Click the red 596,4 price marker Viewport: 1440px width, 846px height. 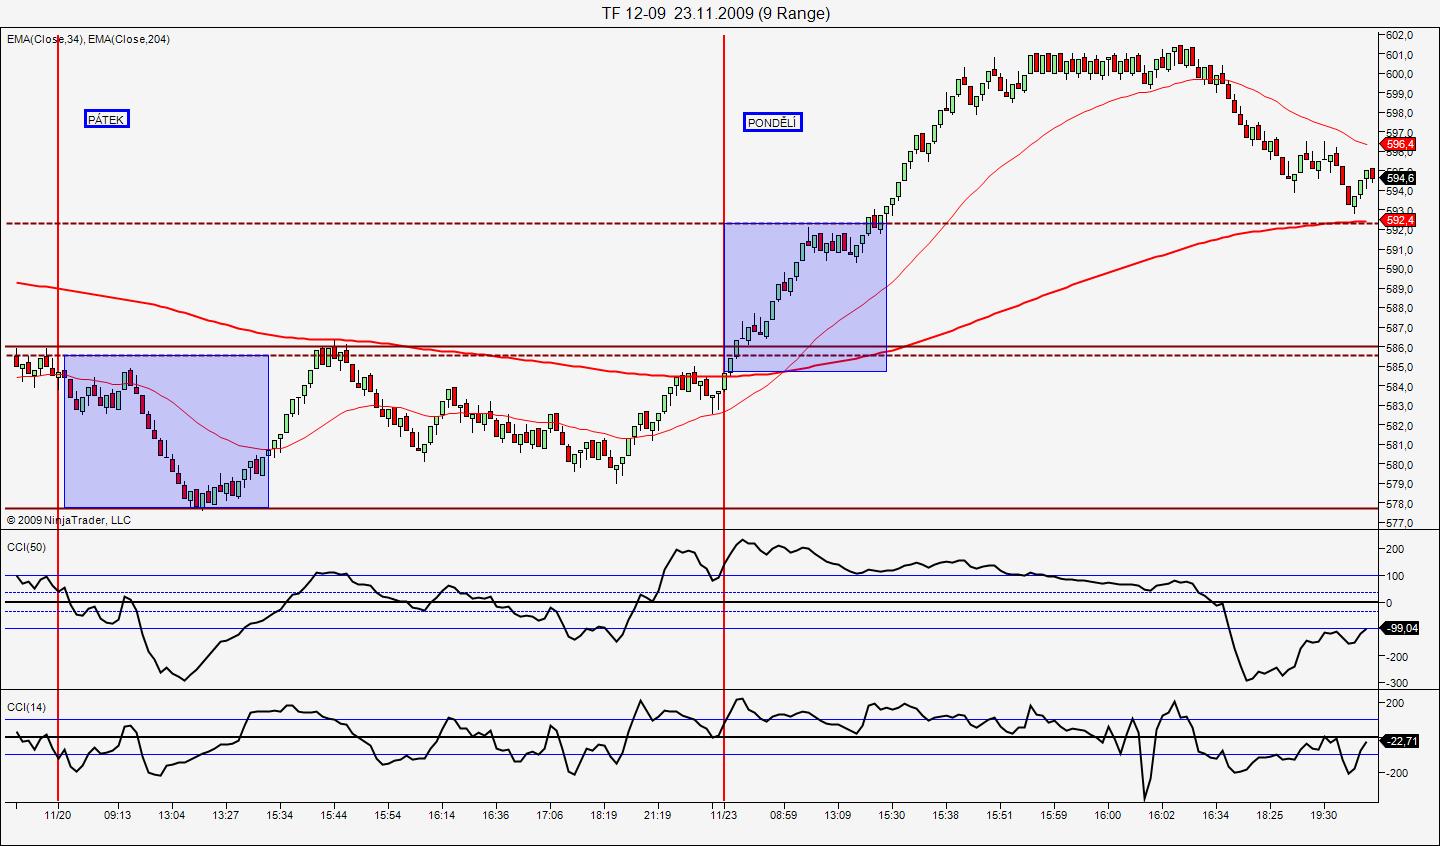1400,144
